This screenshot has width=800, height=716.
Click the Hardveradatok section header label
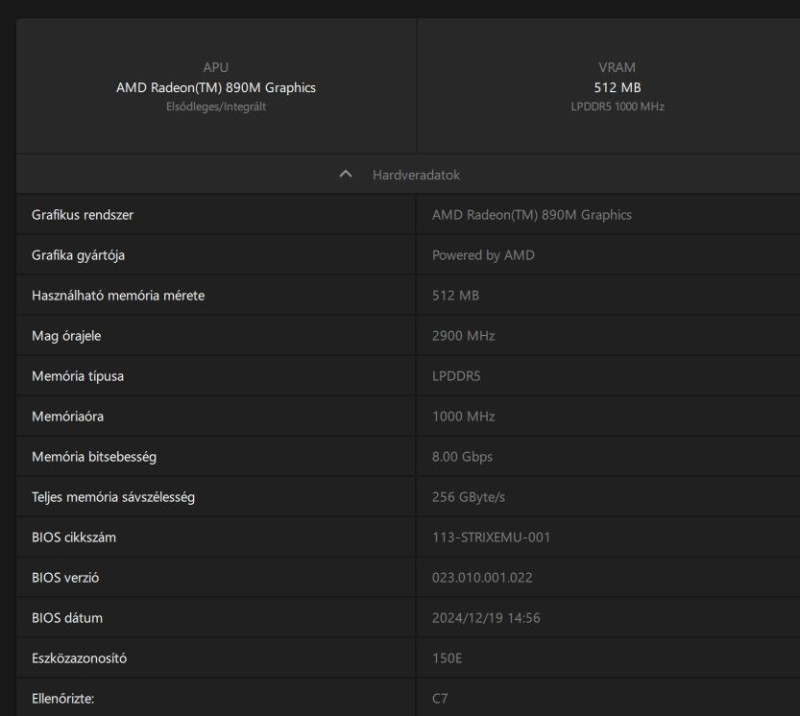pyautogui.click(x=416, y=174)
